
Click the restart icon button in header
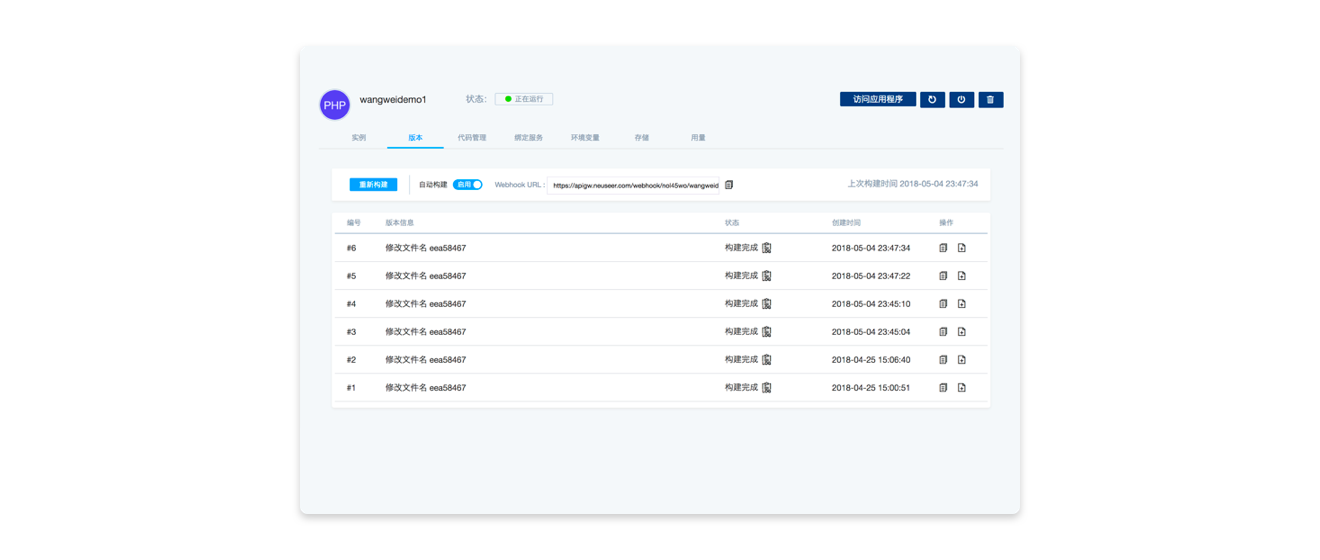pyautogui.click(x=932, y=100)
